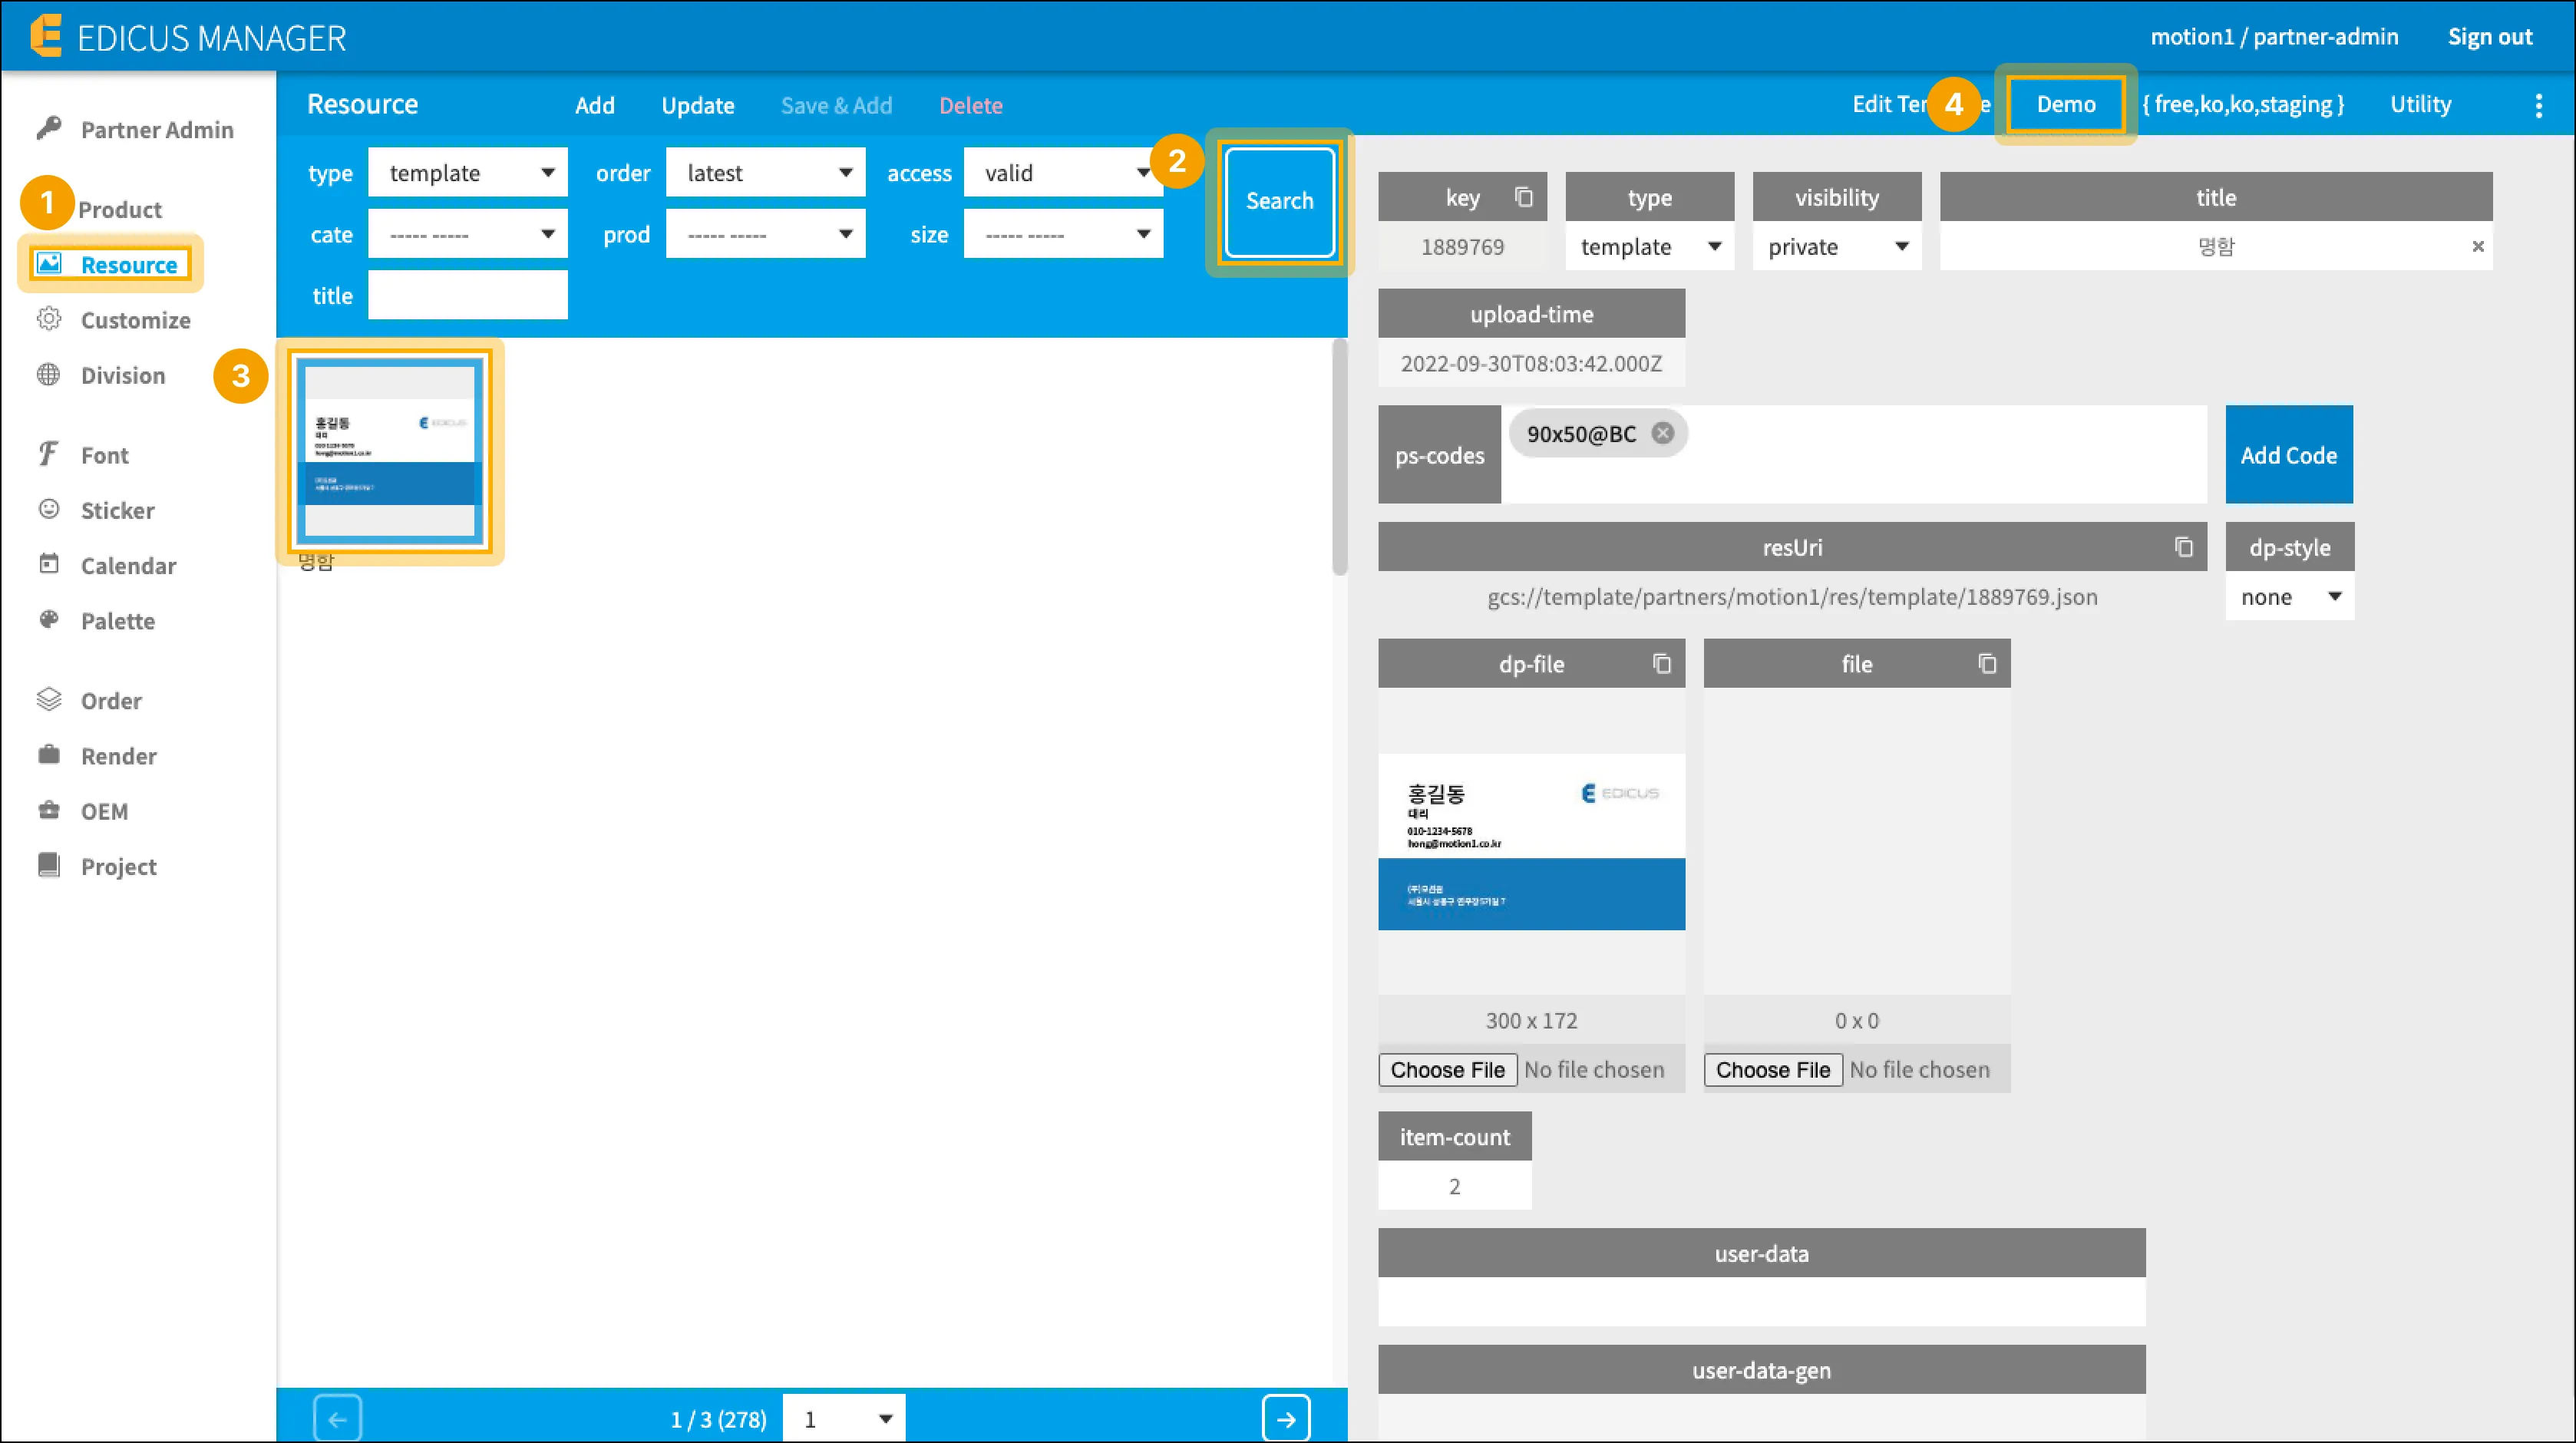Click the user-data text field
The image size is (2576, 1443).
click(1762, 1301)
